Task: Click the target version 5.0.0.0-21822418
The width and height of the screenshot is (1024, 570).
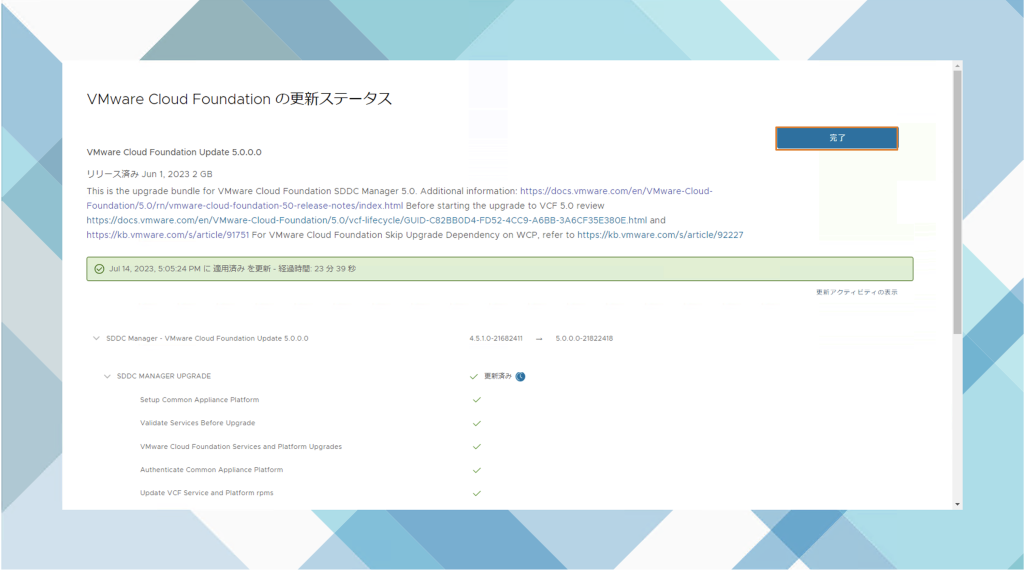Action: 584,338
